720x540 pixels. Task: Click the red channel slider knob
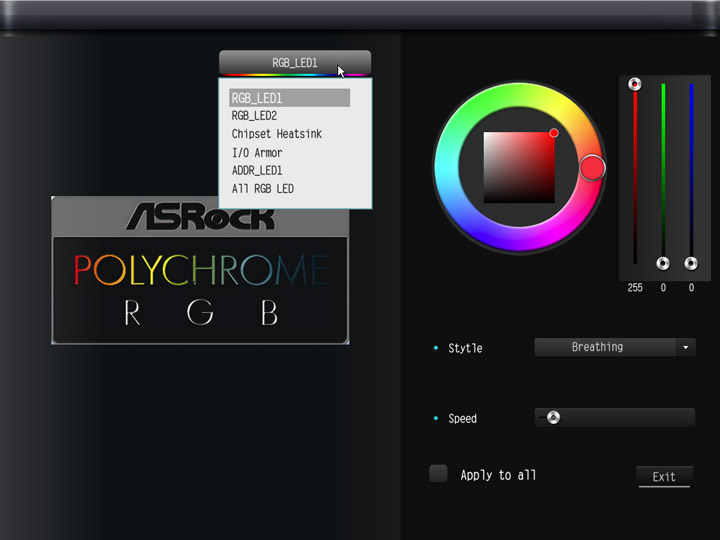pos(635,84)
